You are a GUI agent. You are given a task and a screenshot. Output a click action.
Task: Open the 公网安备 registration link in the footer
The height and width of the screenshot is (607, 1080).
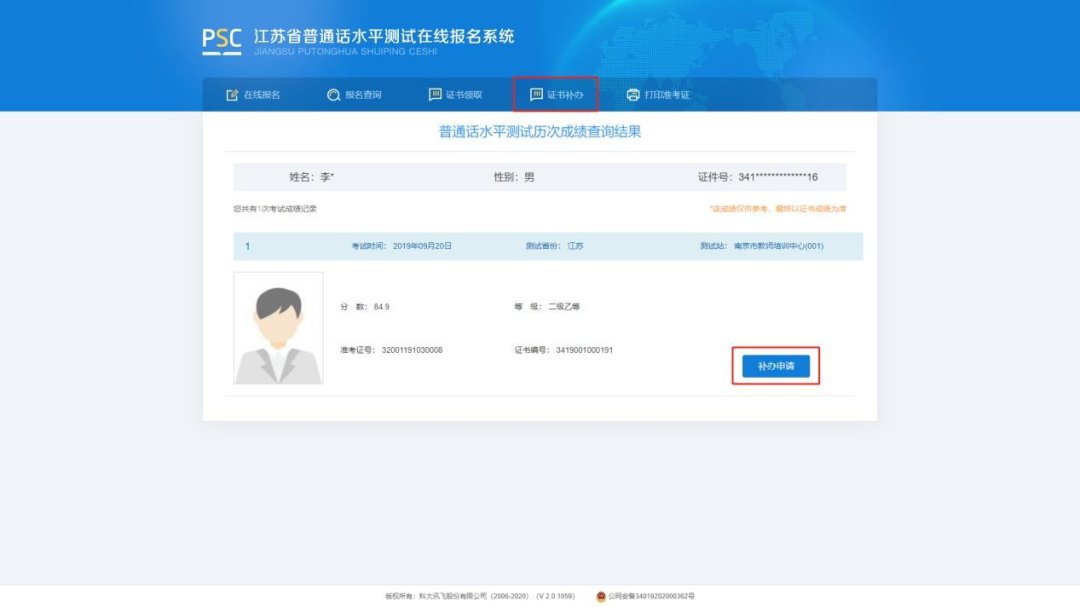[x=651, y=597]
